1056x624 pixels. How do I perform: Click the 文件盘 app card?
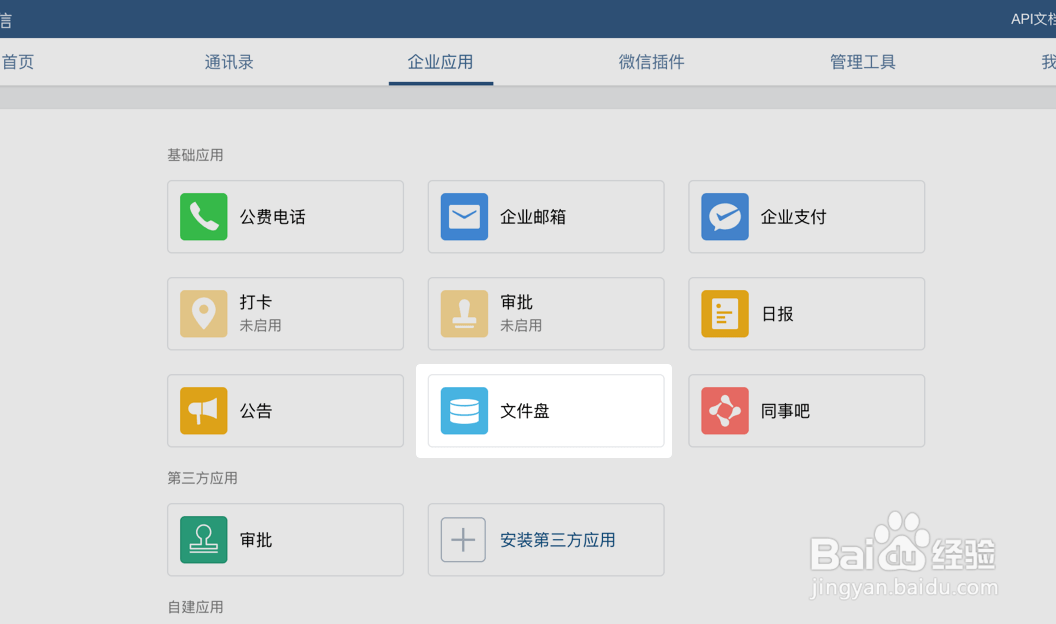(x=546, y=410)
